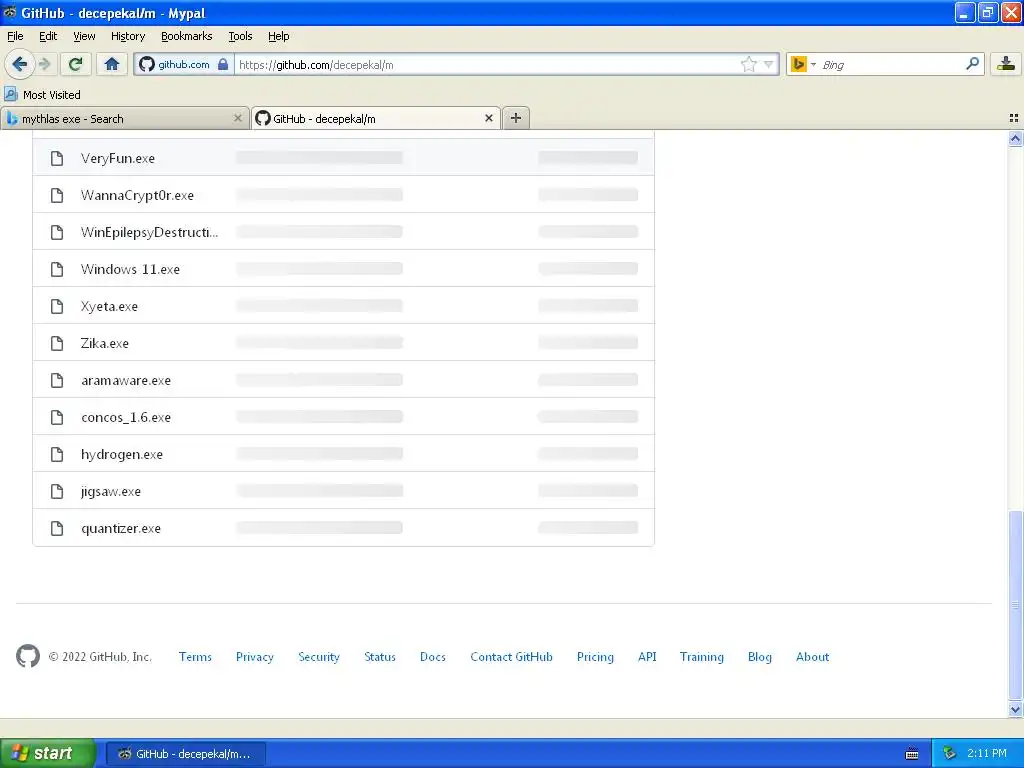
Task: Click the file icon beside hydrogen.exe
Action: tap(57, 454)
